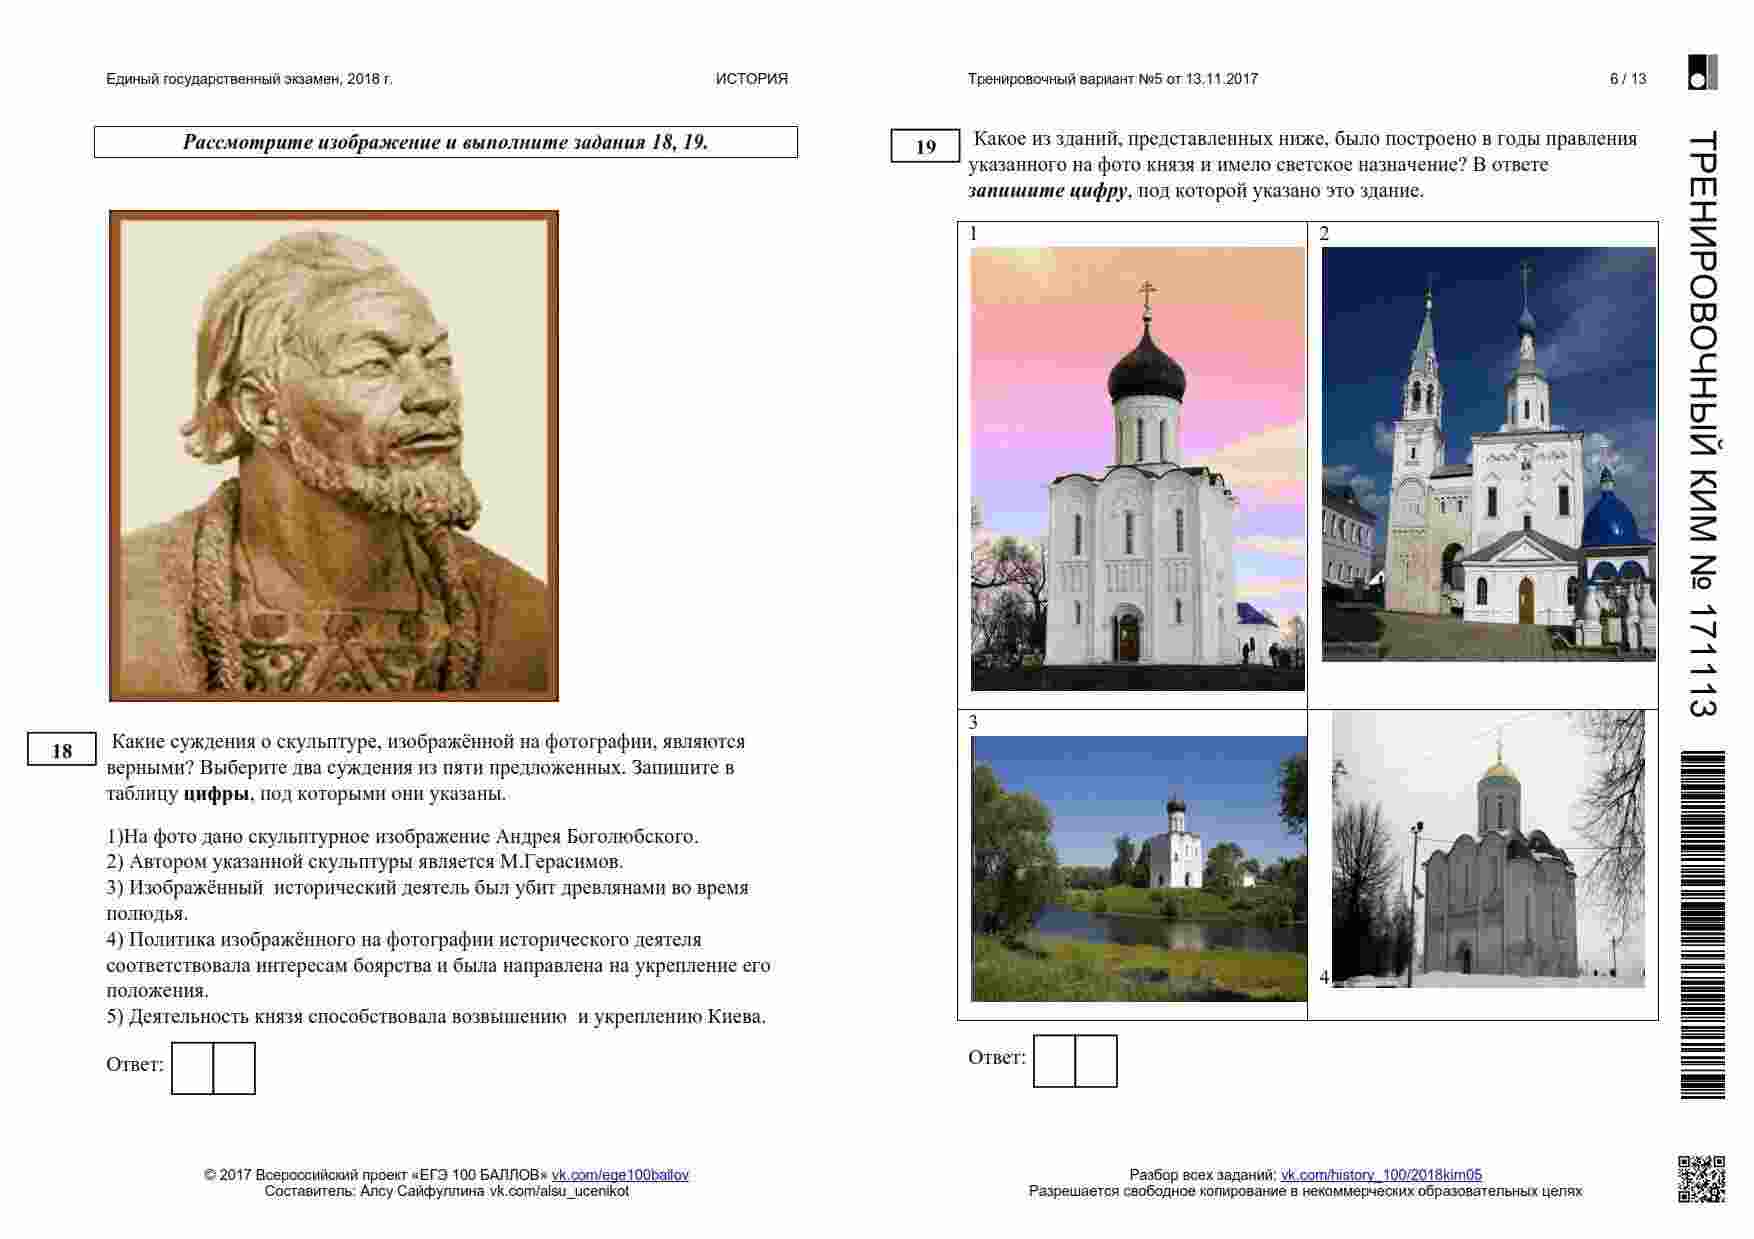This screenshot has width=1754, height=1239.
Task: Click the page indicator 6 / 13
Action: 1627,79
